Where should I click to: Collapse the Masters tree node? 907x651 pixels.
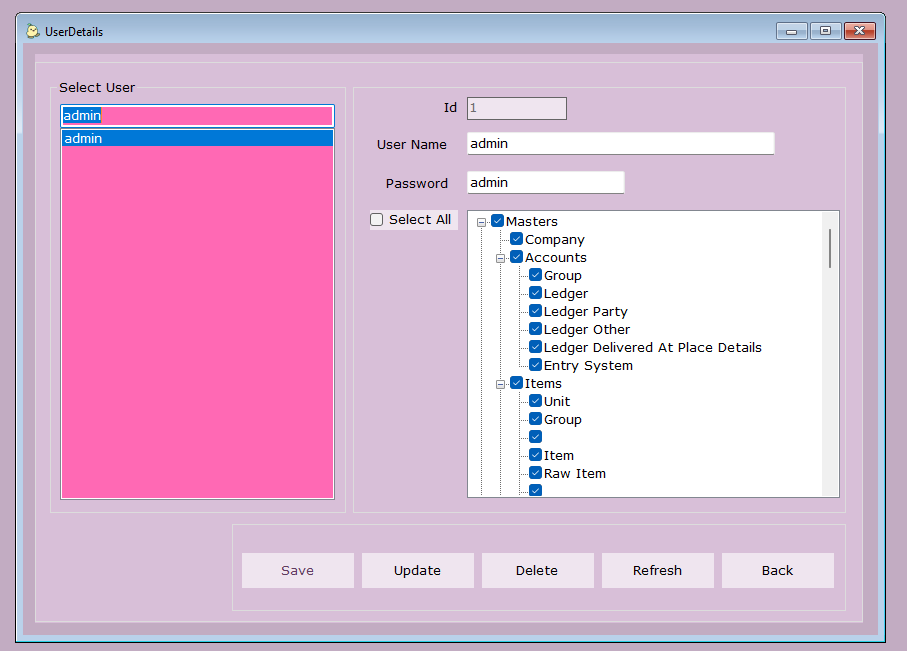481,222
